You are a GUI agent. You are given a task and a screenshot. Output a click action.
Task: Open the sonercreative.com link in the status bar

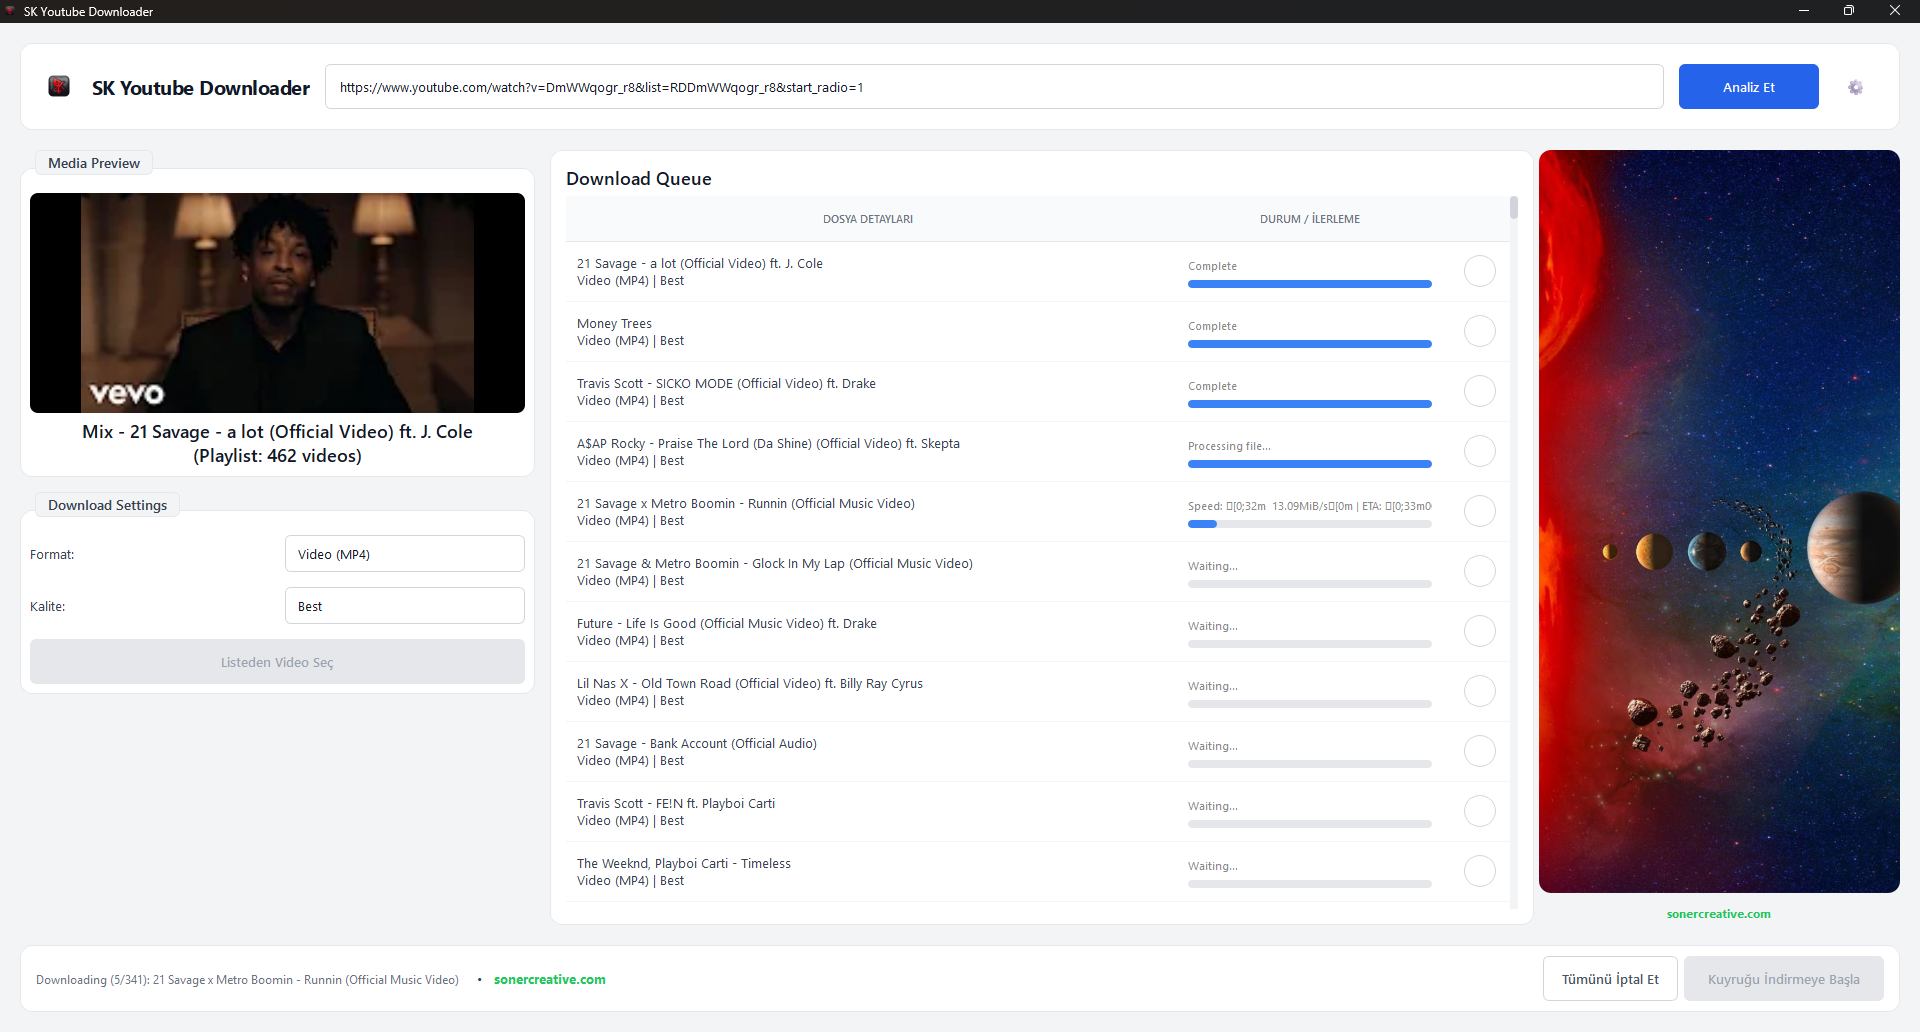549,979
